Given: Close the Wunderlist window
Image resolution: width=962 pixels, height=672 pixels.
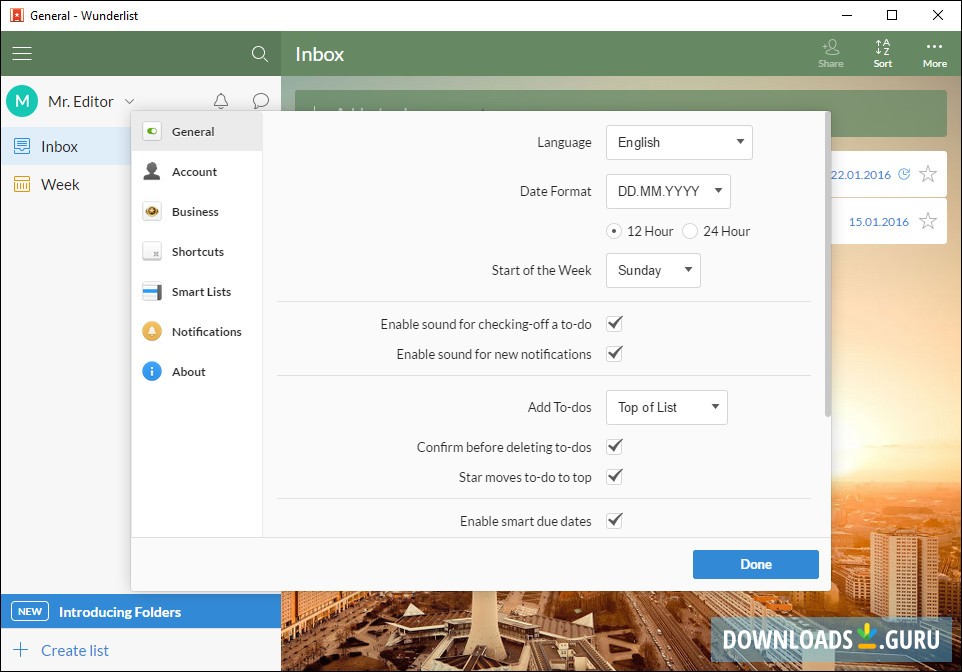Looking at the screenshot, I should [x=938, y=15].
